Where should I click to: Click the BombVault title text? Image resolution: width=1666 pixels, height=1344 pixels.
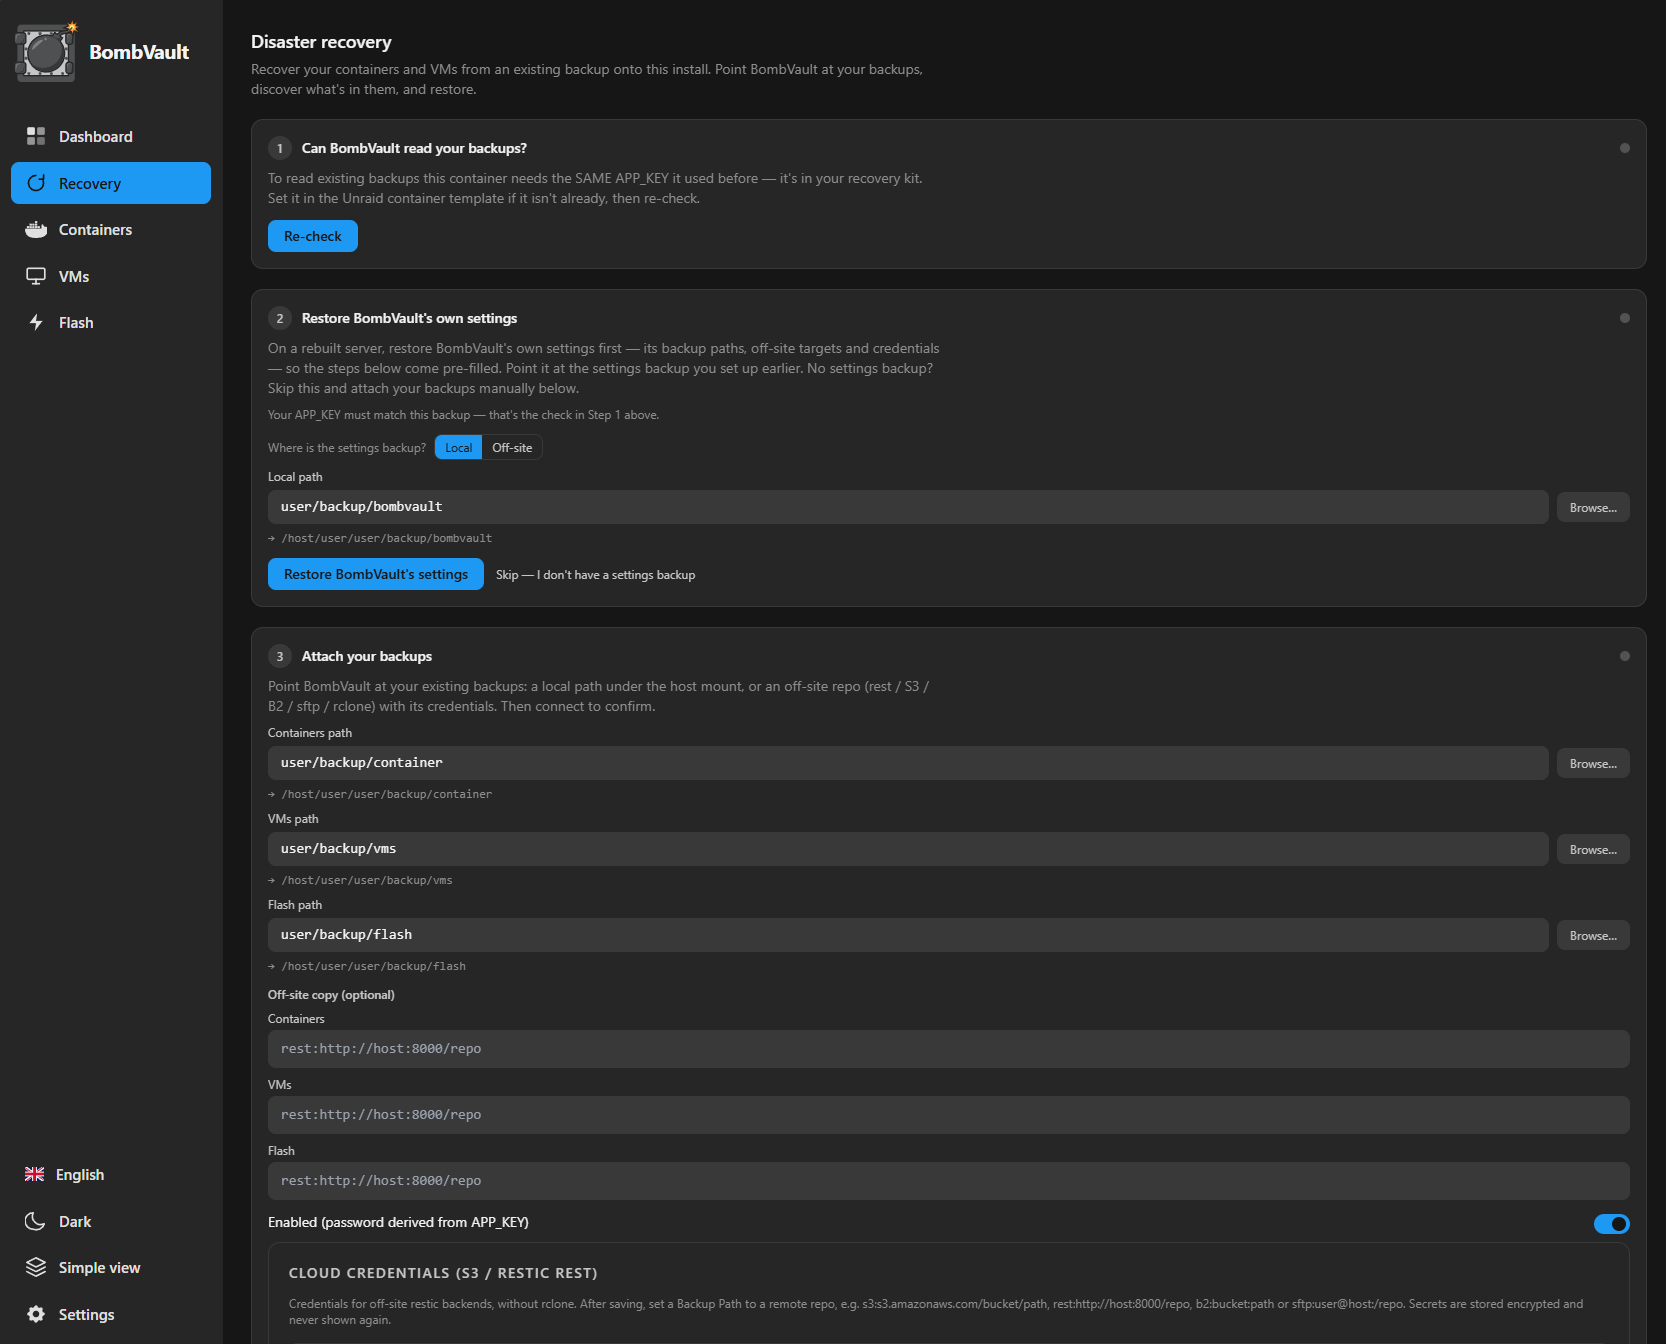[x=139, y=52]
